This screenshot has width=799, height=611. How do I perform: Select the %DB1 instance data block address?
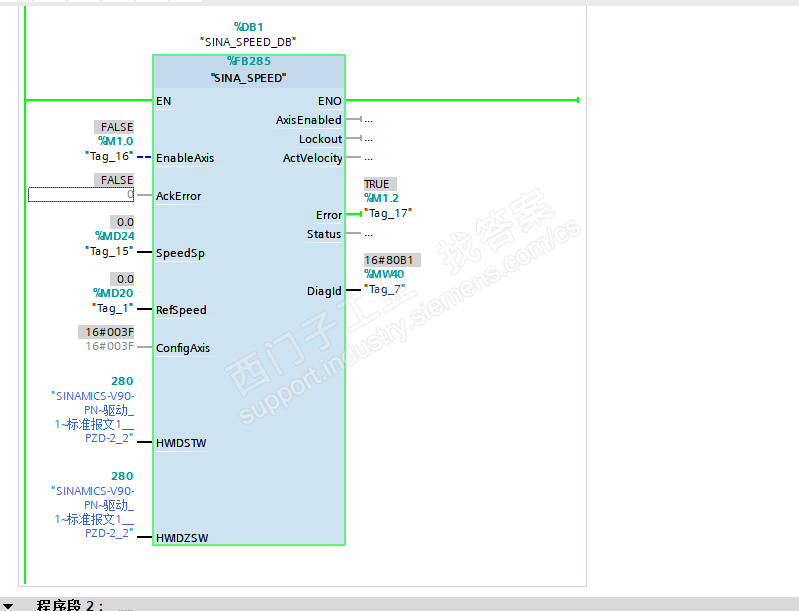pos(249,27)
